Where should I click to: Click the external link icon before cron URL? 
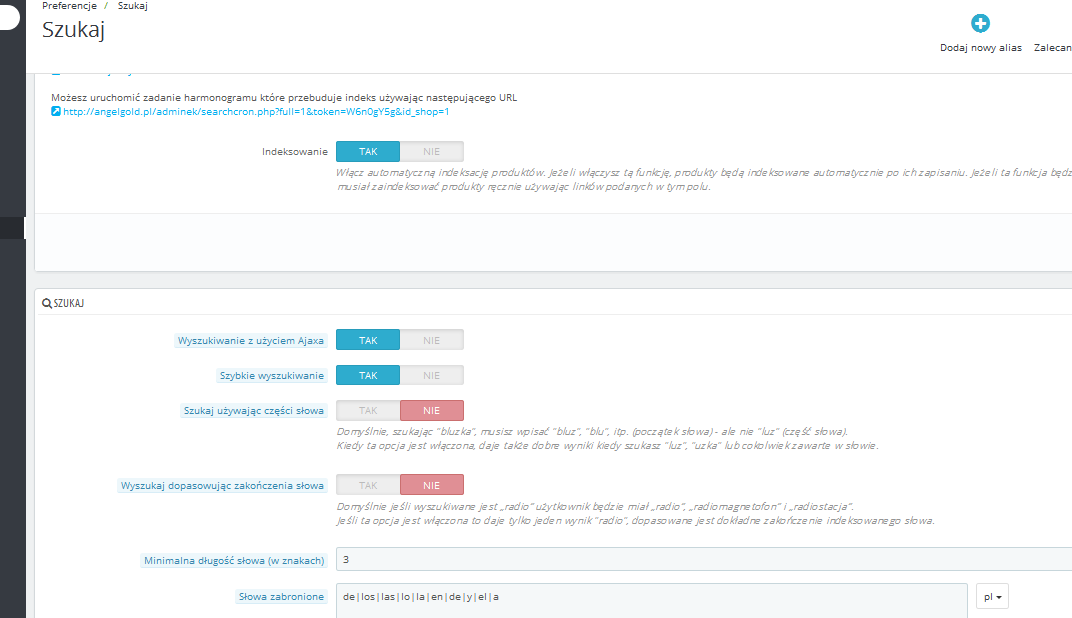(x=56, y=111)
